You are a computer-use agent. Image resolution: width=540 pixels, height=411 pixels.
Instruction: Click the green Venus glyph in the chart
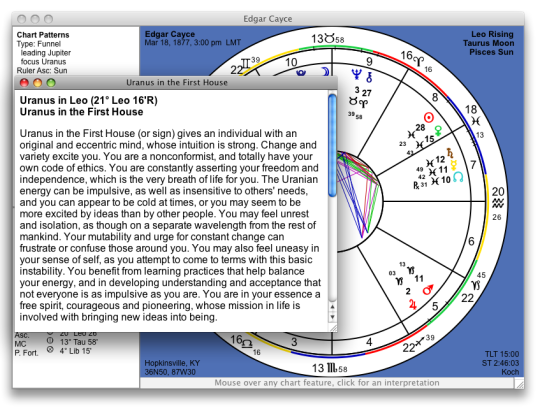tap(438, 131)
